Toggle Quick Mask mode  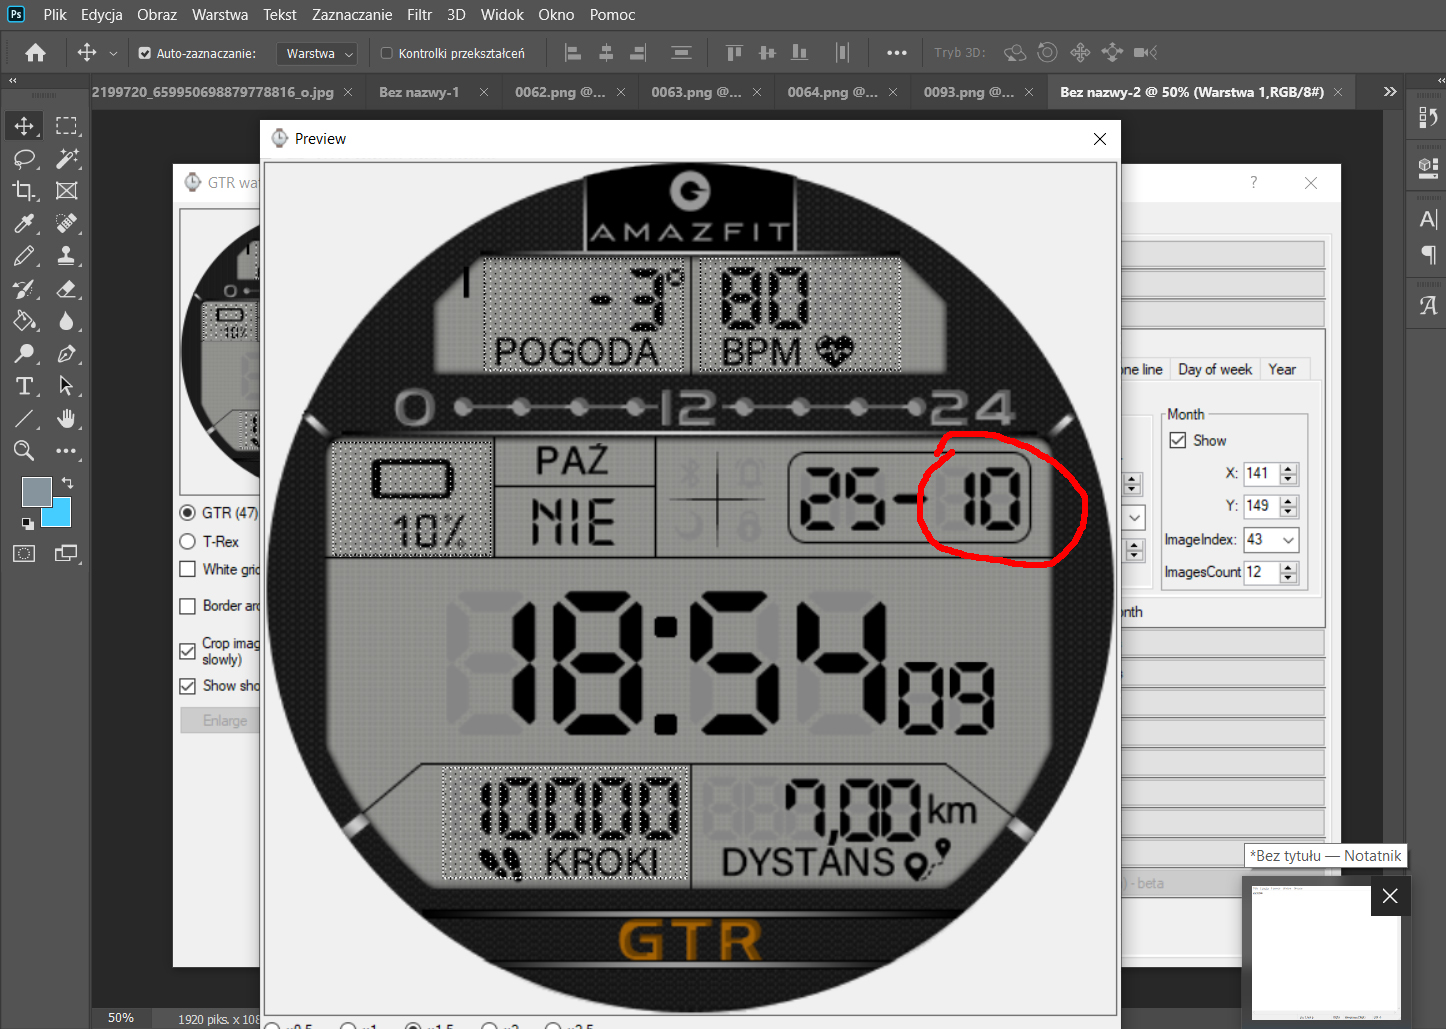pos(24,553)
